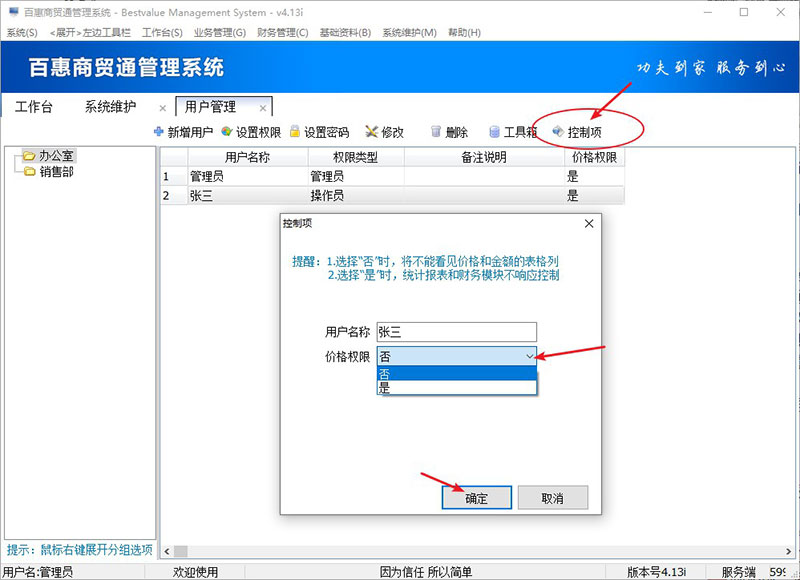Select the 办公室 folder icon
Screen dimensions: 800x580
(29, 156)
